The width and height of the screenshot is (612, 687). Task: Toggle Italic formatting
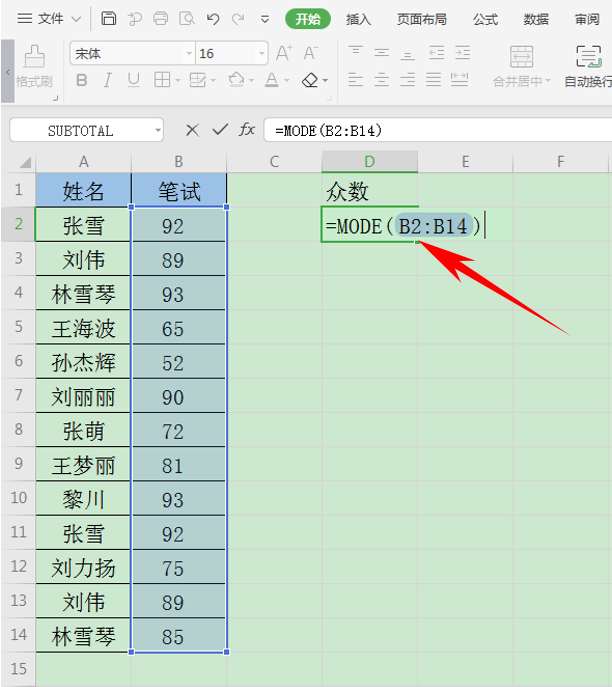[x=107, y=80]
